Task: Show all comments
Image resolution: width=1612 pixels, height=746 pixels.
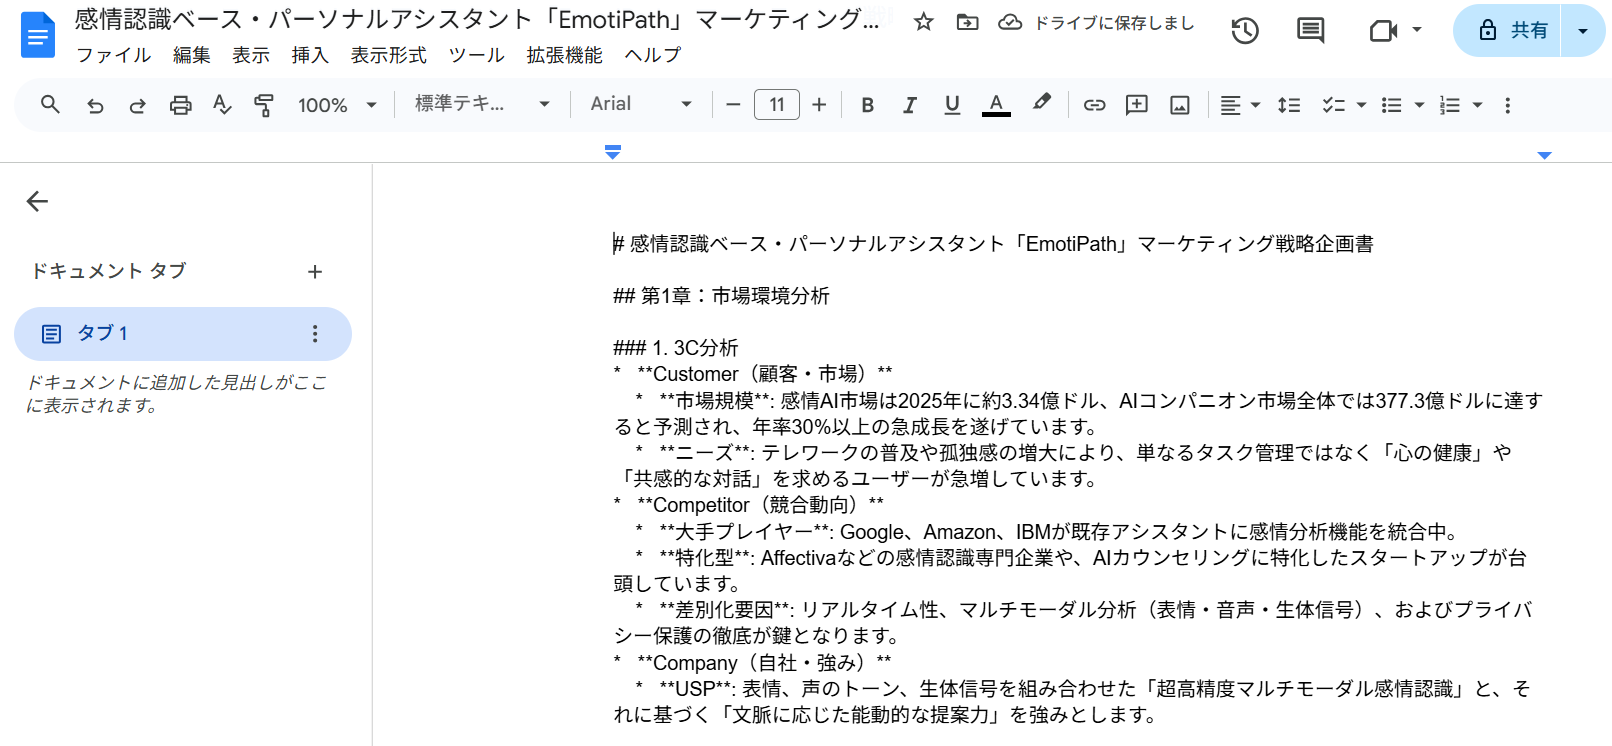Action: click(1310, 31)
